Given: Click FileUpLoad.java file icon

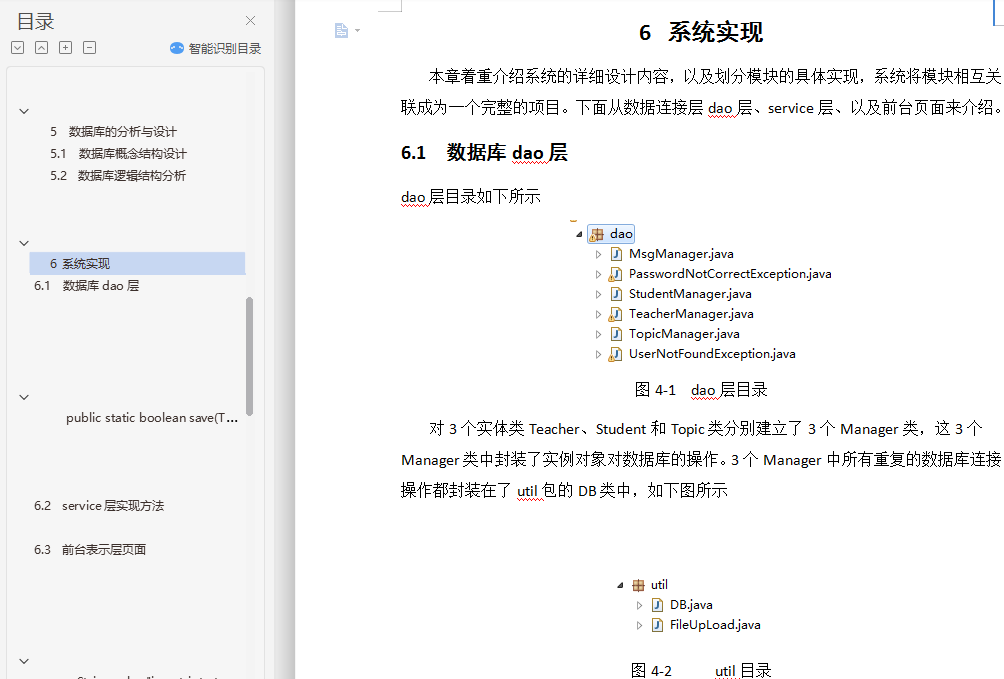Looking at the screenshot, I should (657, 625).
